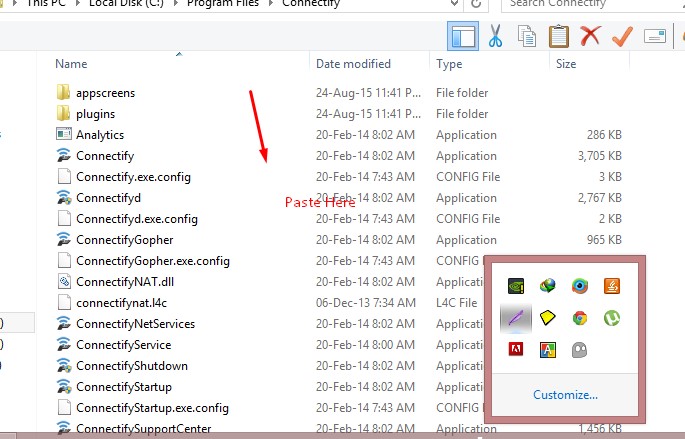Toggle the navigation pane toolbar button
Image resolution: width=685 pixels, height=439 pixels.
tap(463, 36)
